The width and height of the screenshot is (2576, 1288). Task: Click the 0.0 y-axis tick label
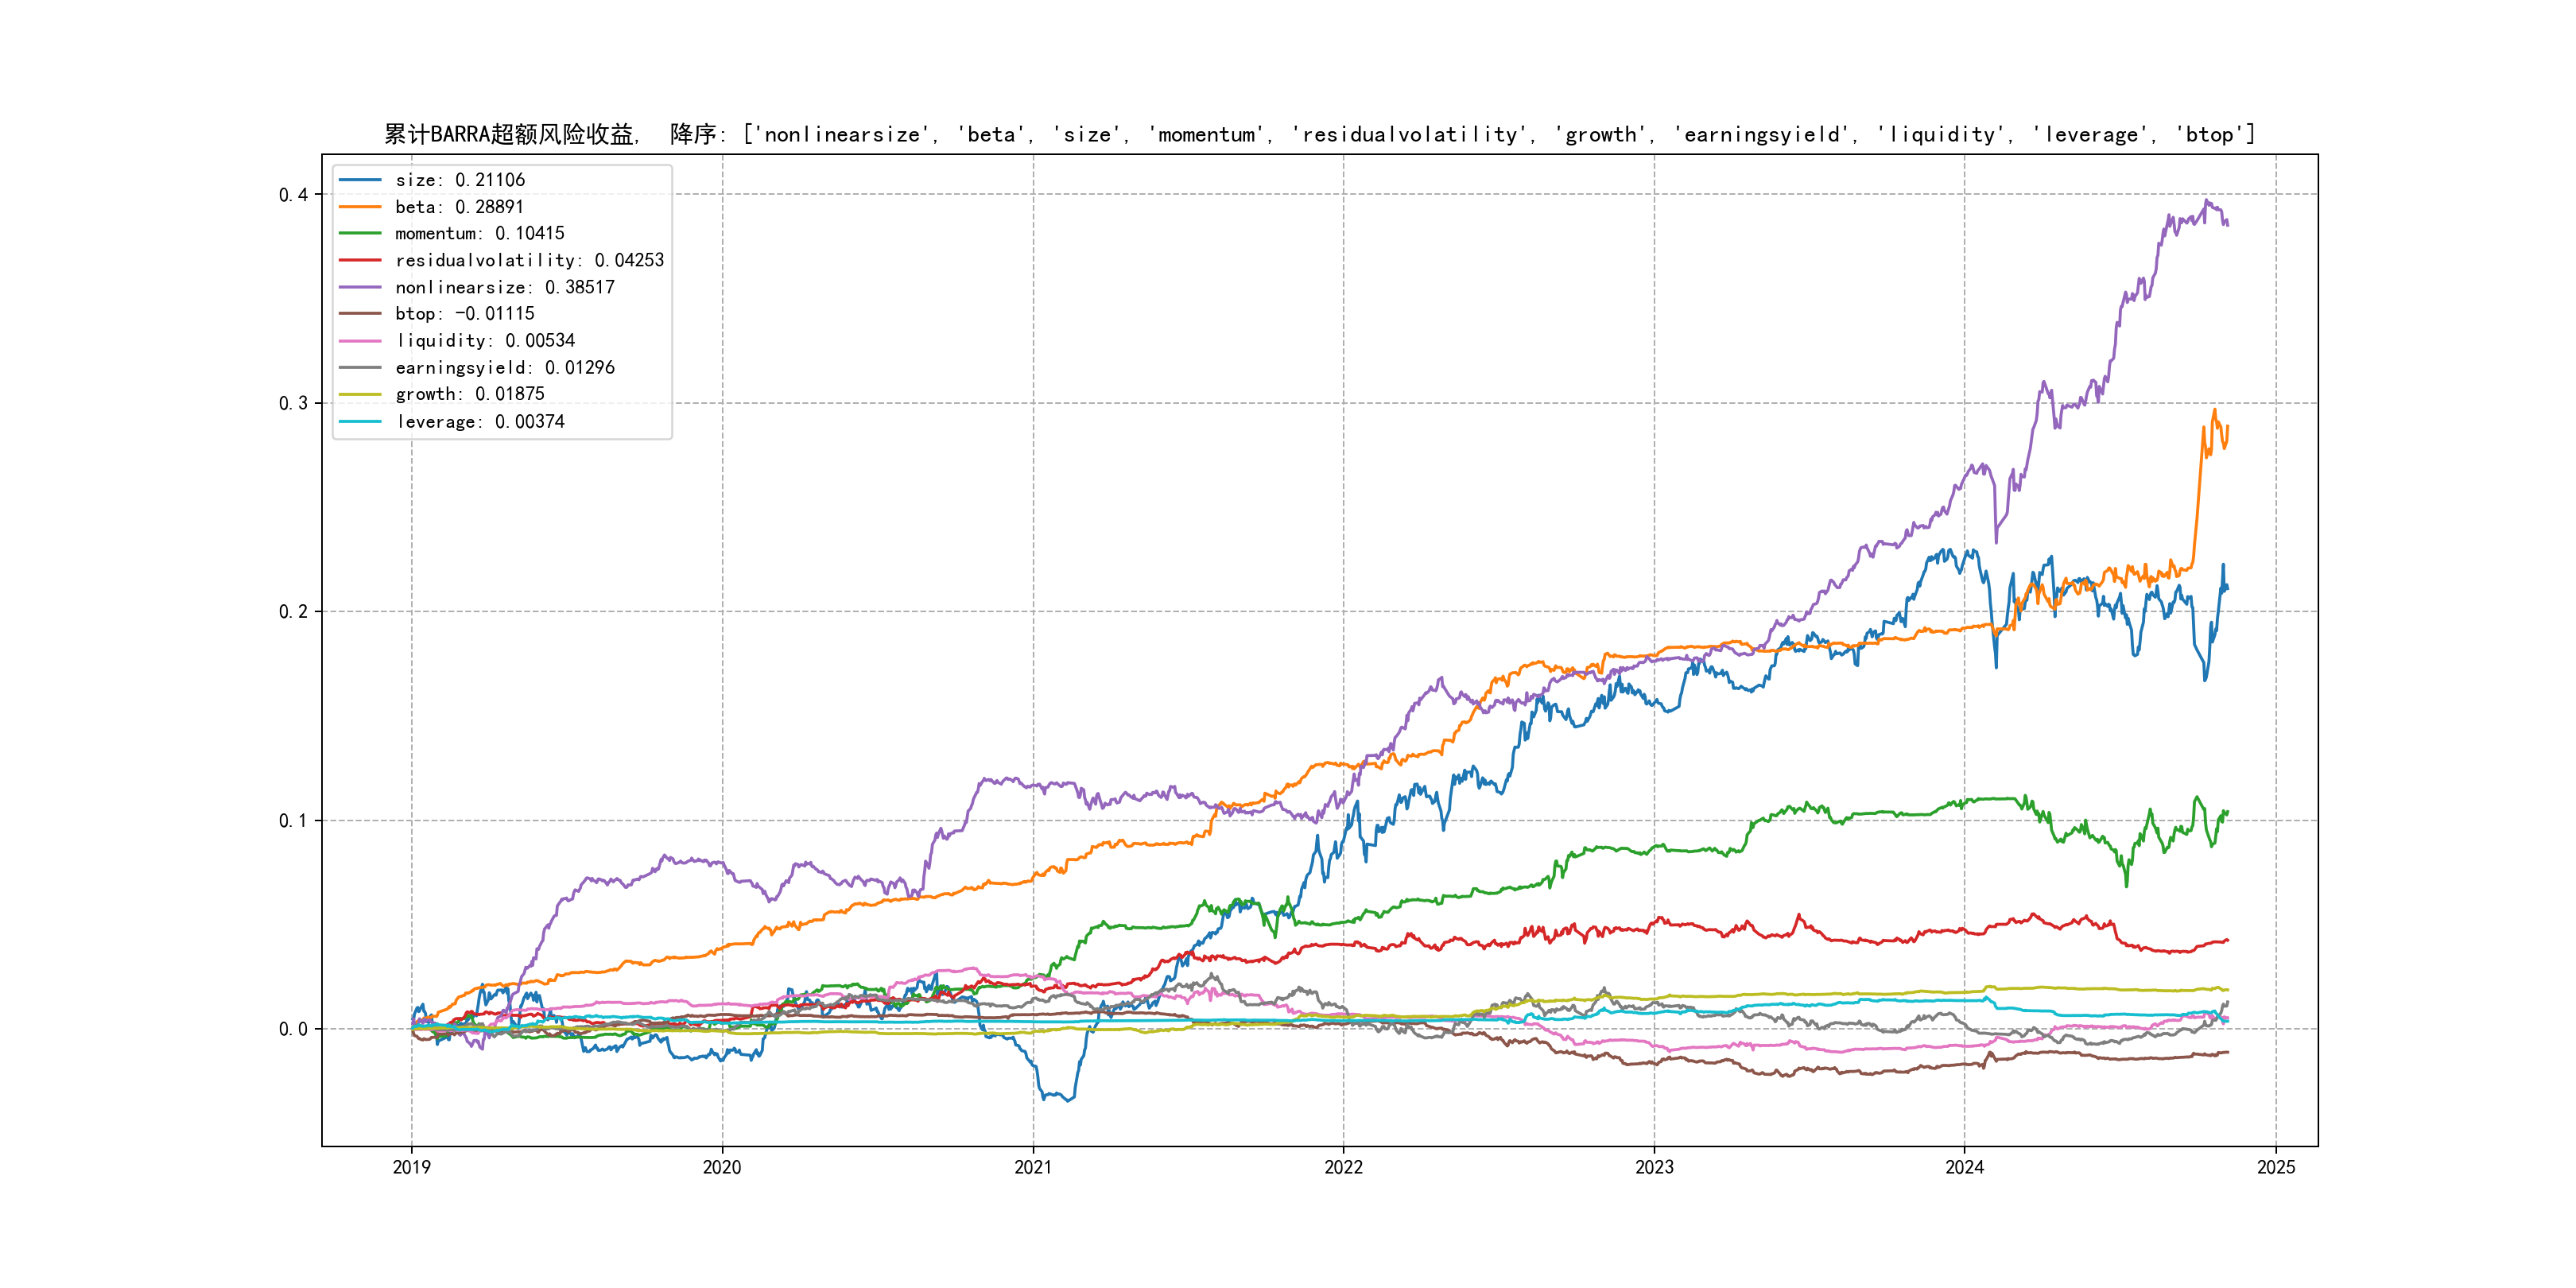coord(293,1029)
